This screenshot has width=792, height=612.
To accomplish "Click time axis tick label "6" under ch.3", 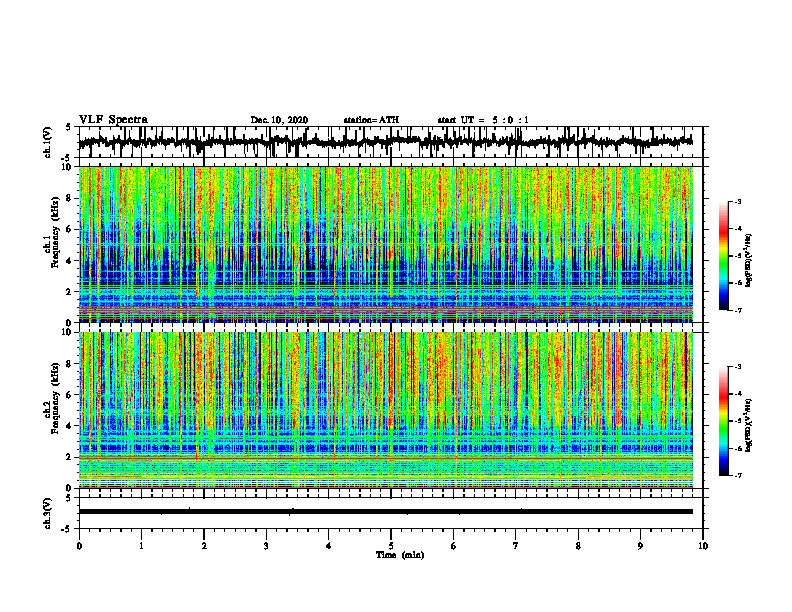I will [x=453, y=546].
